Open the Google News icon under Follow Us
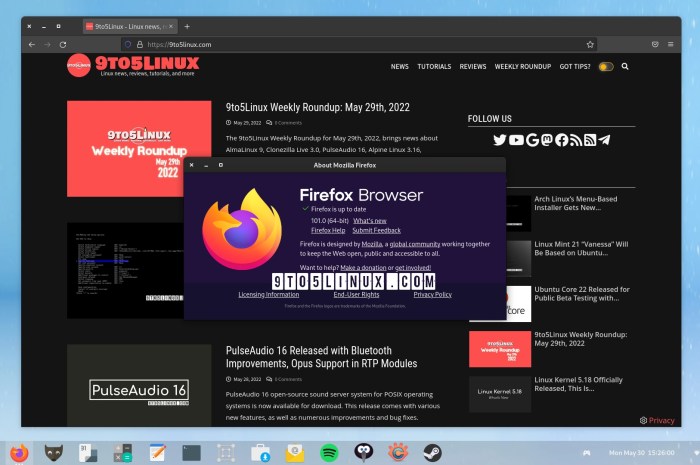 coord(532,140)
